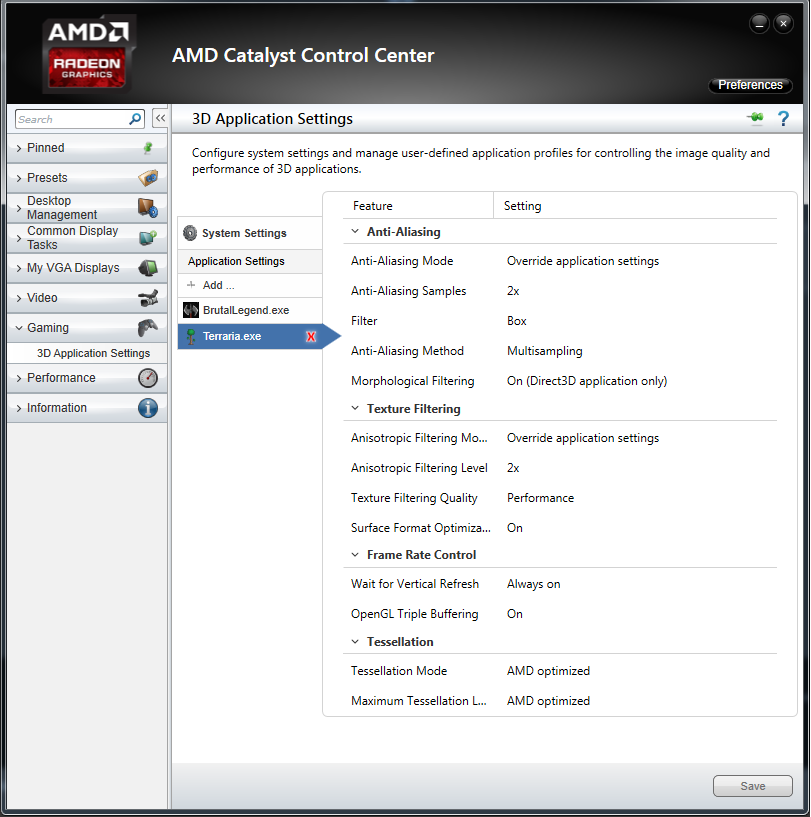The width and height of the screenshot is (811, 817).
Task: Collapse the Frame Rate Control group chevron
Action: tap(355, 555)
